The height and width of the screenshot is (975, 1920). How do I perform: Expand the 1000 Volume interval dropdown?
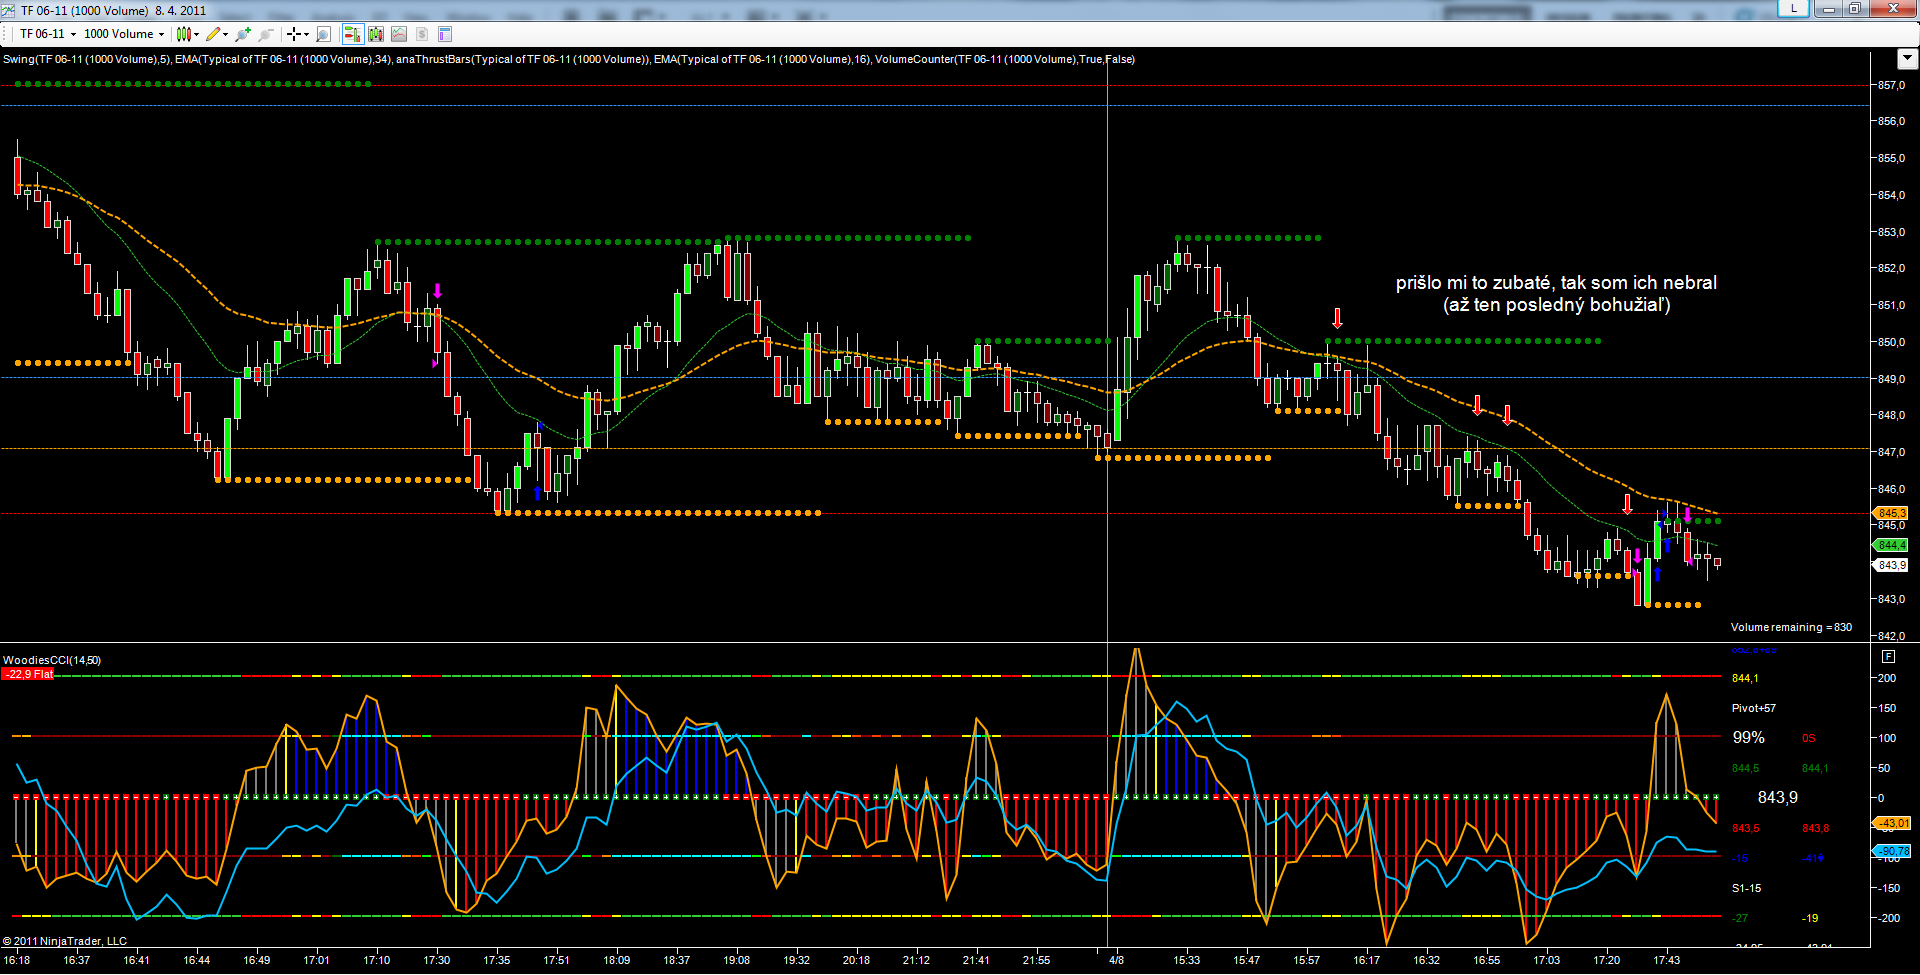coord(124,34)
